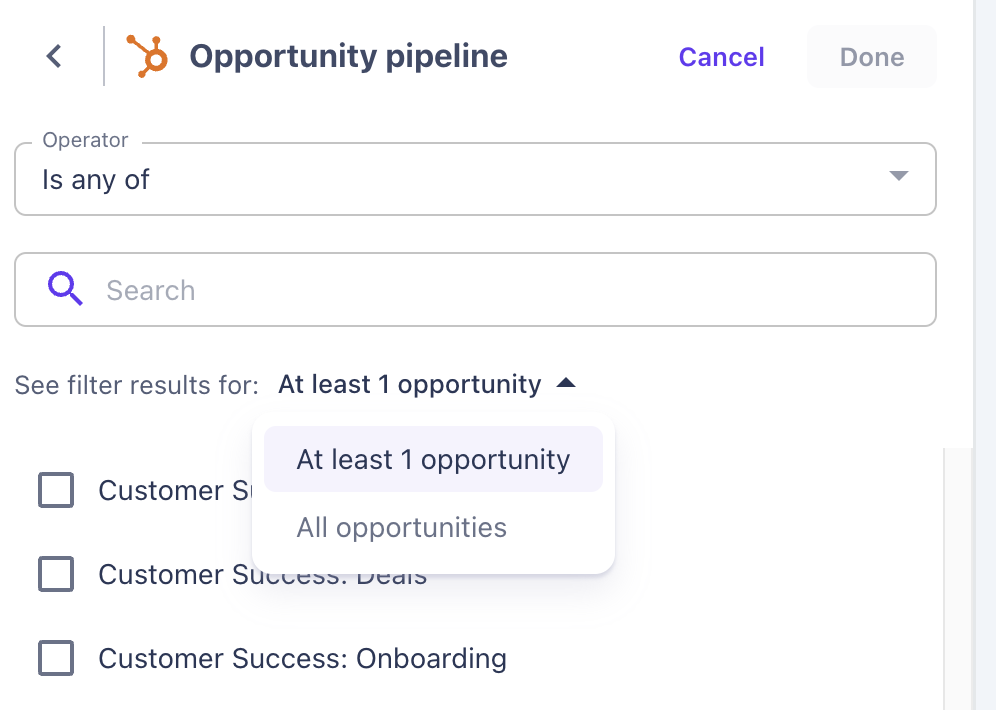Viewport: 996px width, 710px height.
Task: Focus the Search input field
Action: tap(500, 290)
